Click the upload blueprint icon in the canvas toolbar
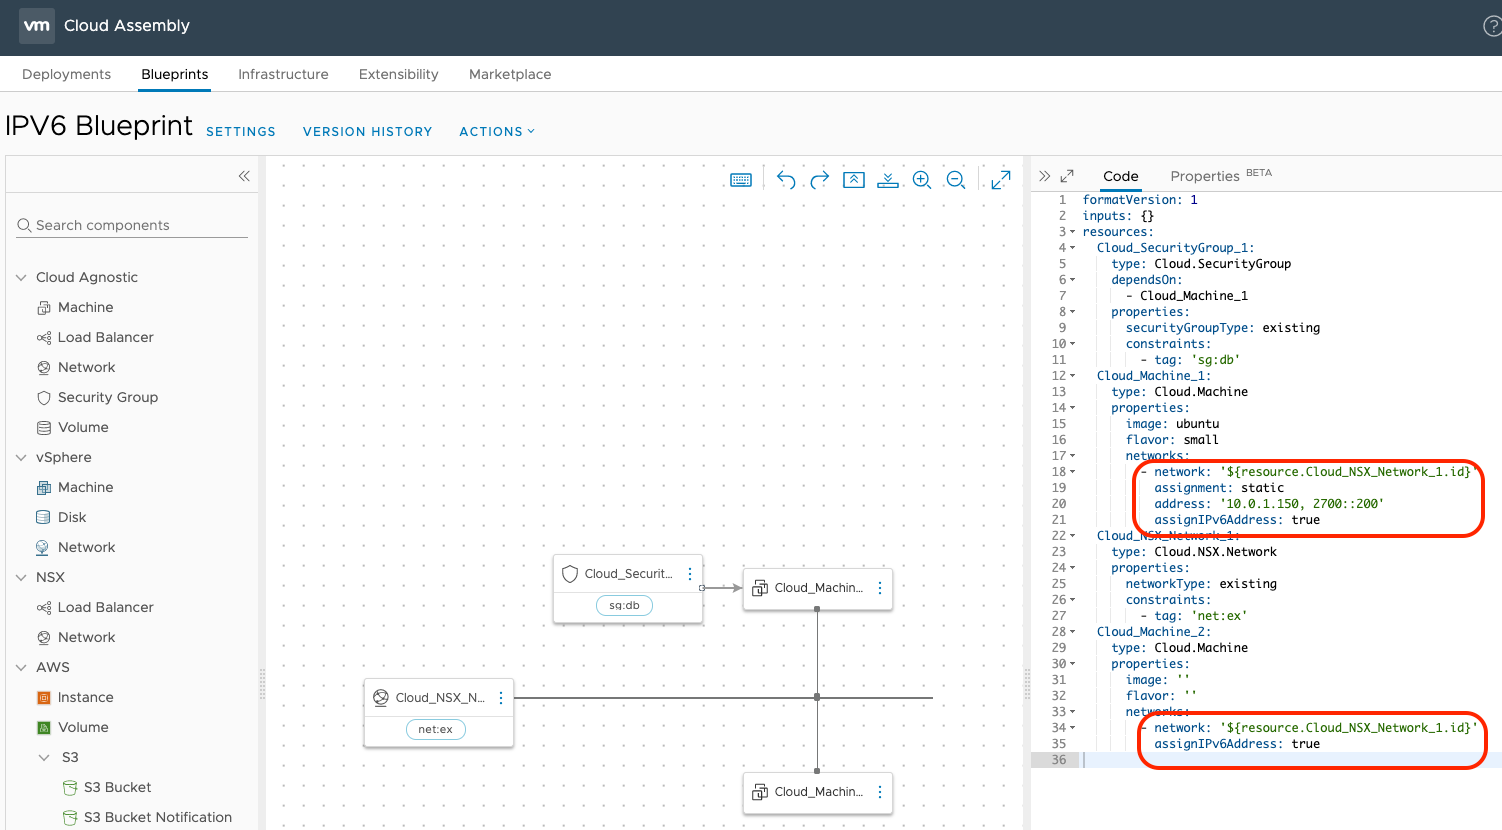Viewport: 1502px width, 830px height. pyautogui.click(x=854, y=180)
